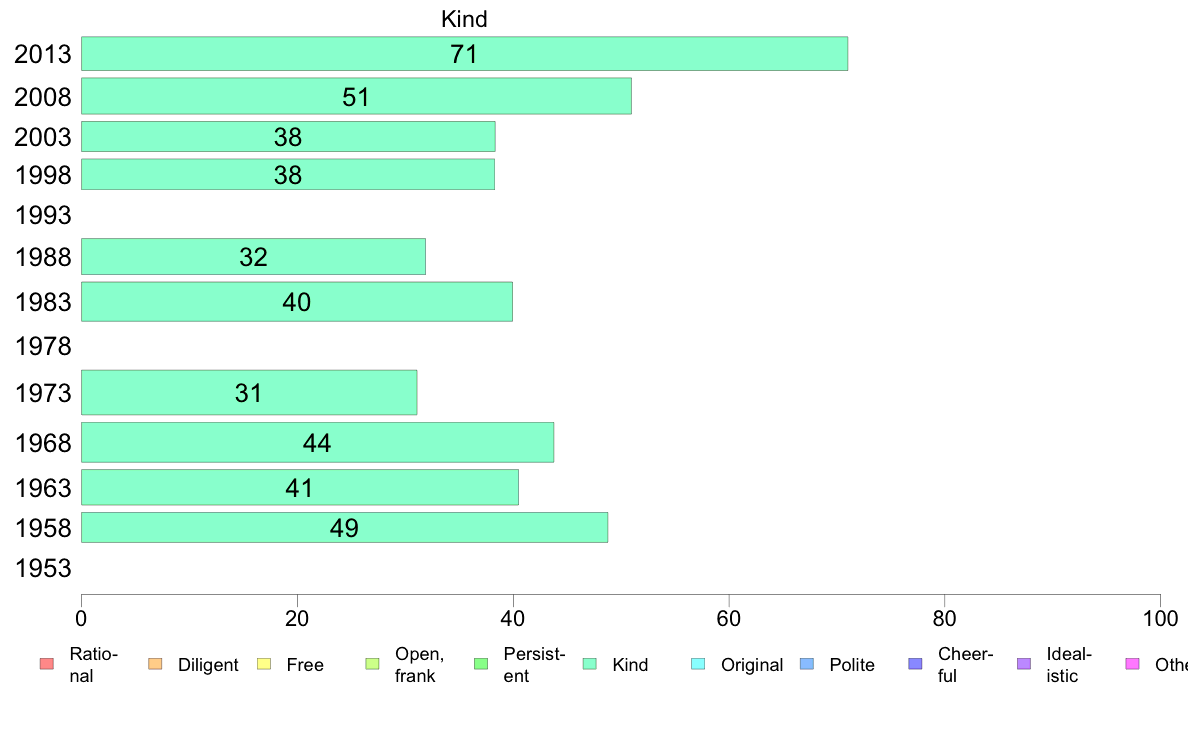1188x736 pixels.
Task: Select the 1993 year axis label
Action: [43, 215]
